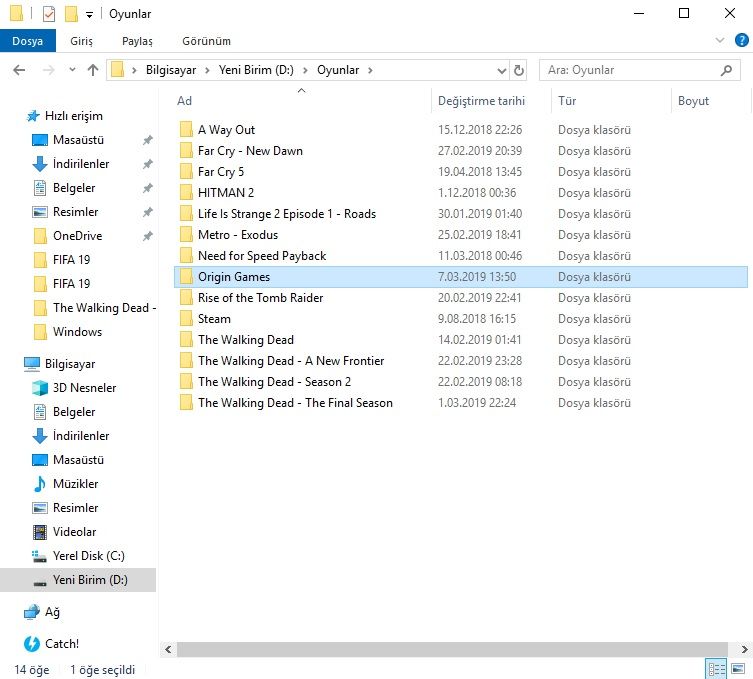Viewport: 753px width, 679px height.
Task: Expand chevron after Oyunlar in breadcrumb
Action: (x=370, y=71)
